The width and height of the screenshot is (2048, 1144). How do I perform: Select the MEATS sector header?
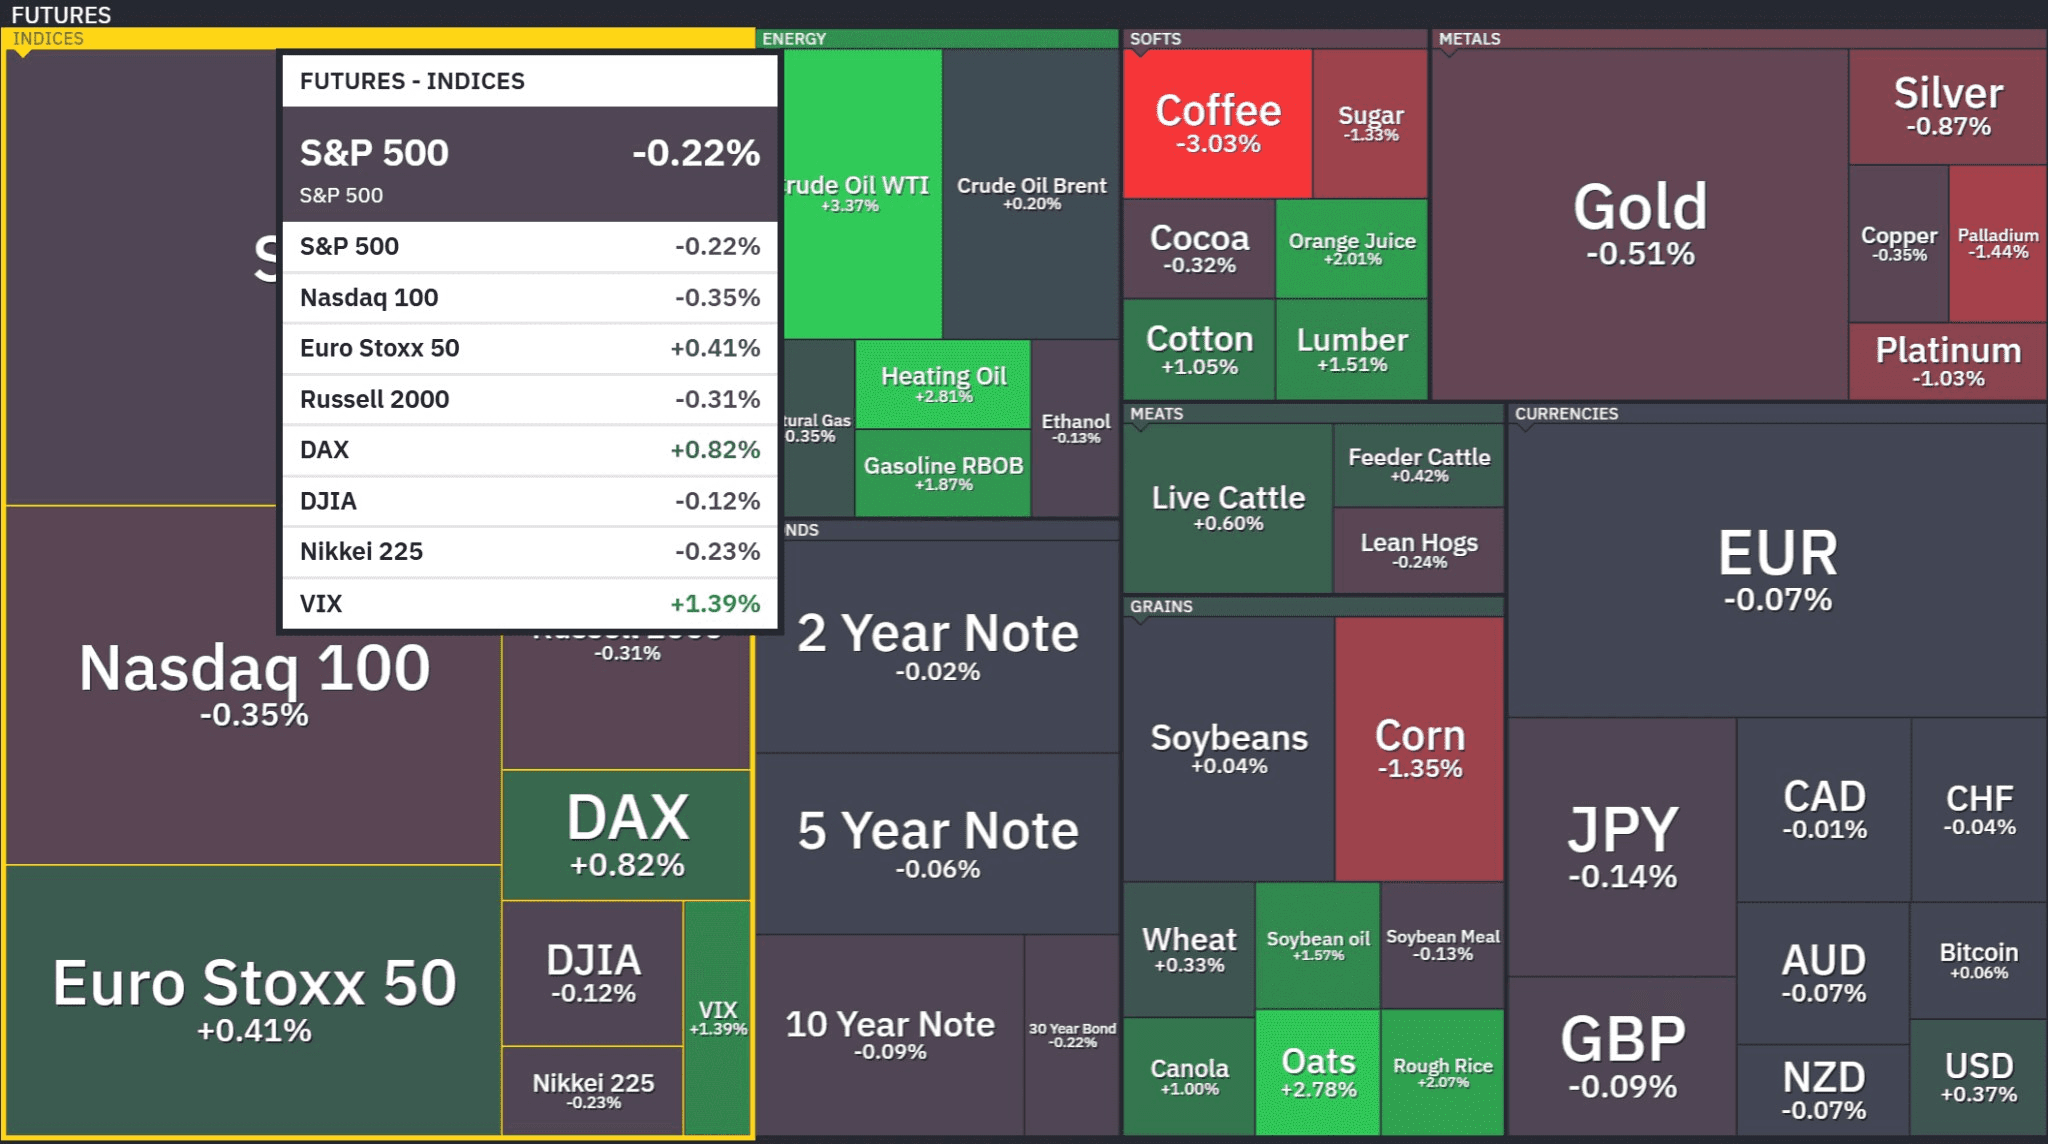coord(1156,414)
